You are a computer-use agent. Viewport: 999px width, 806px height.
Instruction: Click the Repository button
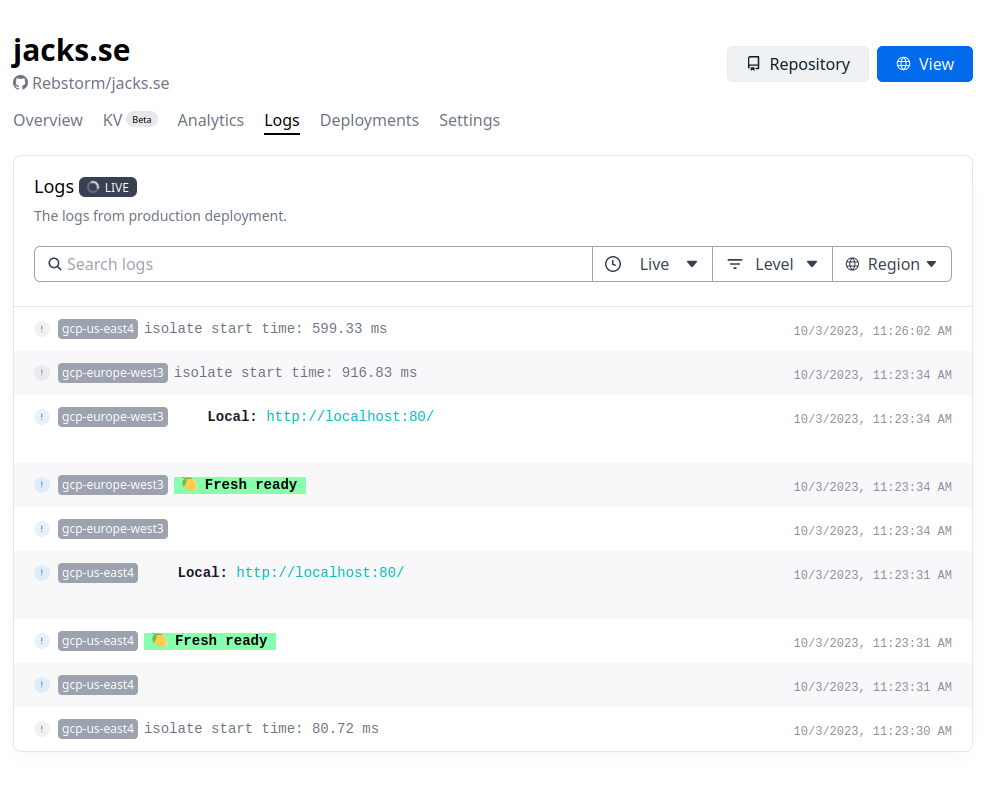click(798, 64)
